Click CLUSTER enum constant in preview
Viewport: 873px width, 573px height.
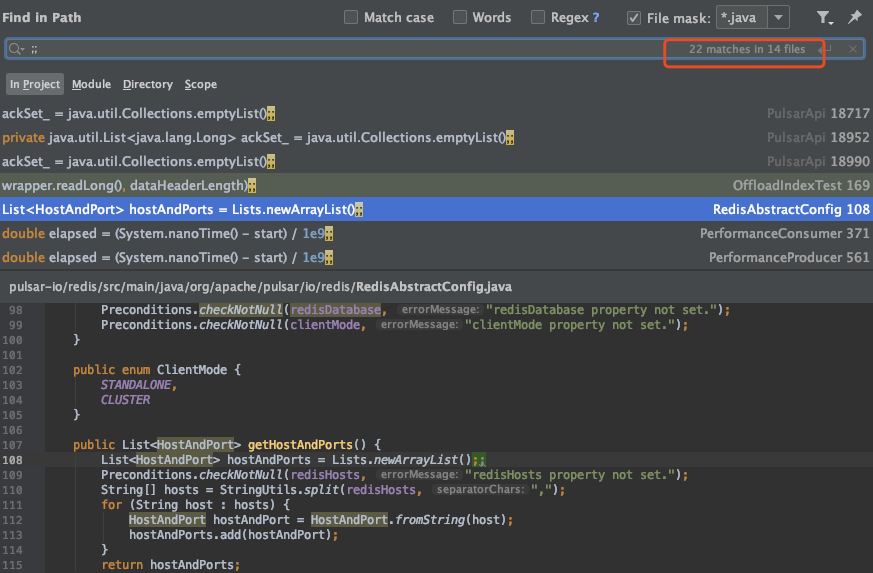click(125, 400)
